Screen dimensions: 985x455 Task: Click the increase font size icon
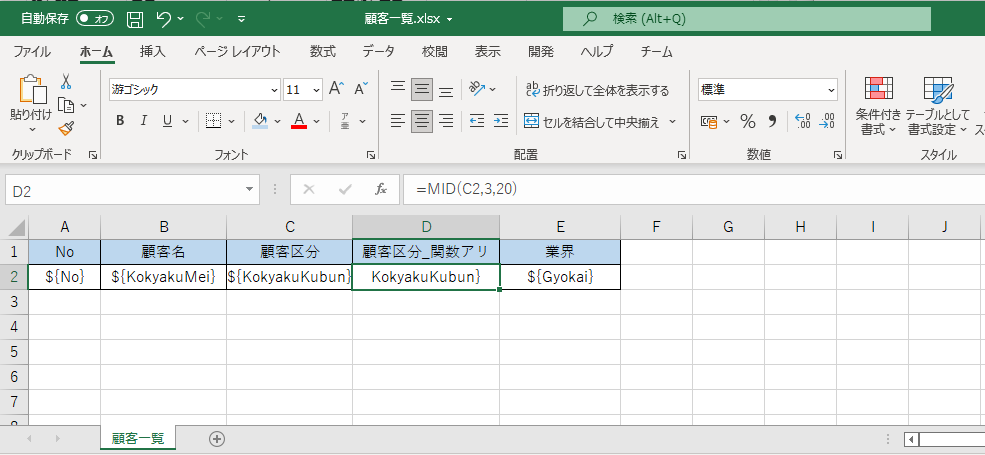336,89
